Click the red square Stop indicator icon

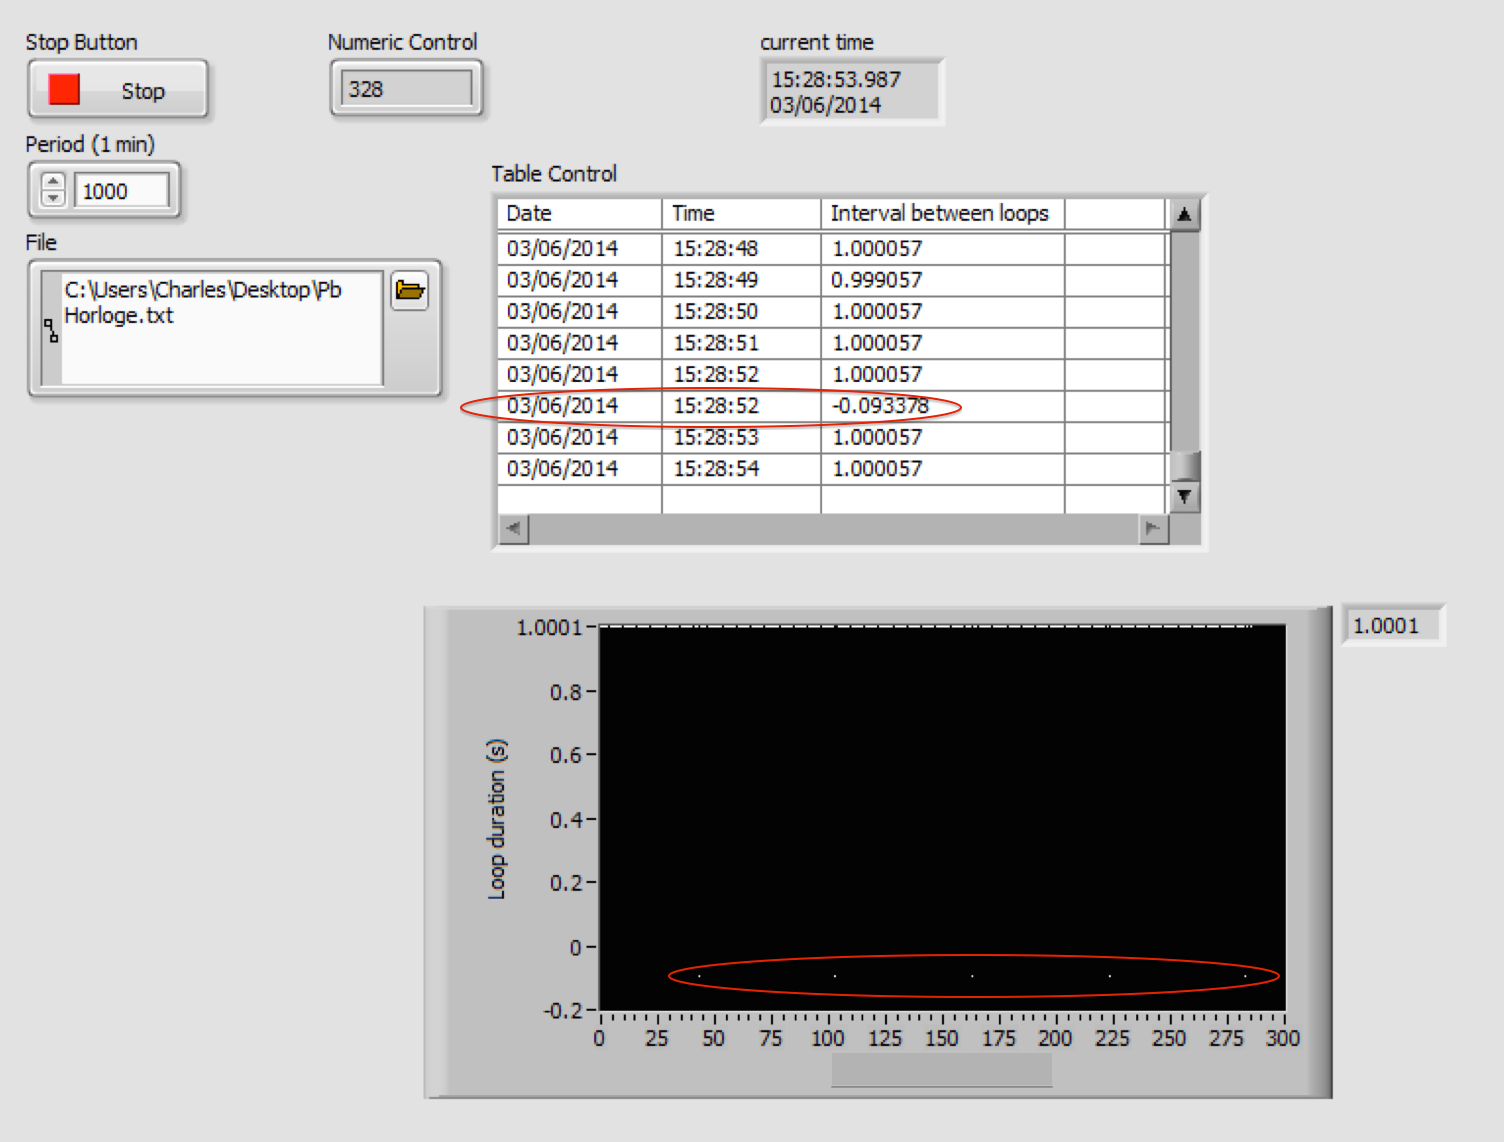click(65, 88)
